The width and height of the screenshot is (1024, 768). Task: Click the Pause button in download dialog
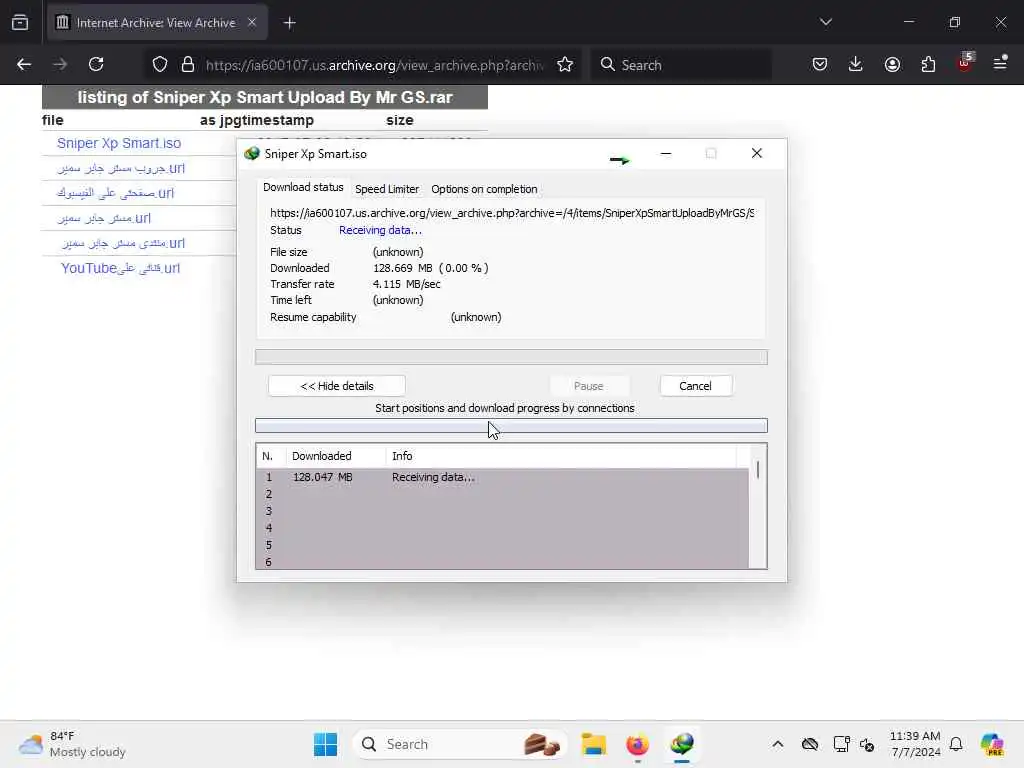588,386
